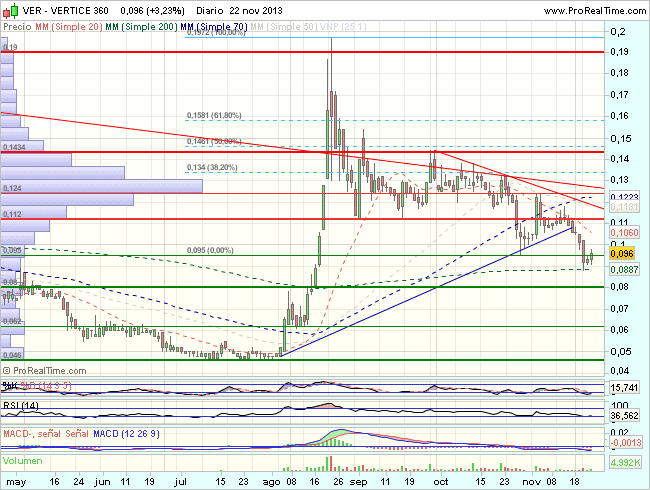Click the 4.992K volume value tag
The image size is (650, 490).
tap(624, 463)
